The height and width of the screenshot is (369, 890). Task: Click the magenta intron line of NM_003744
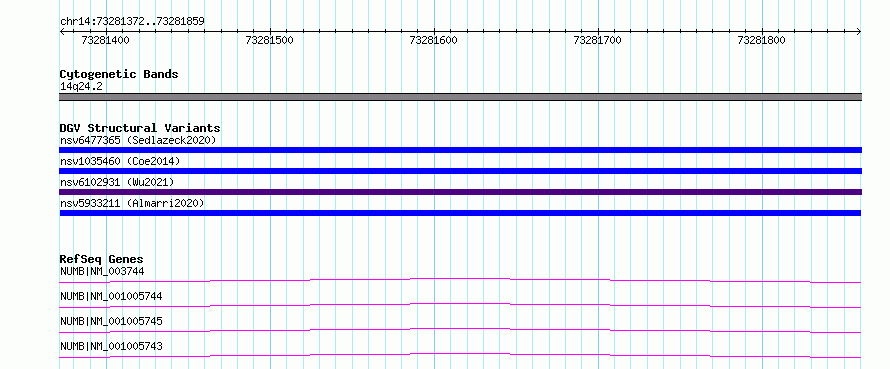click(x=460, y=279)
